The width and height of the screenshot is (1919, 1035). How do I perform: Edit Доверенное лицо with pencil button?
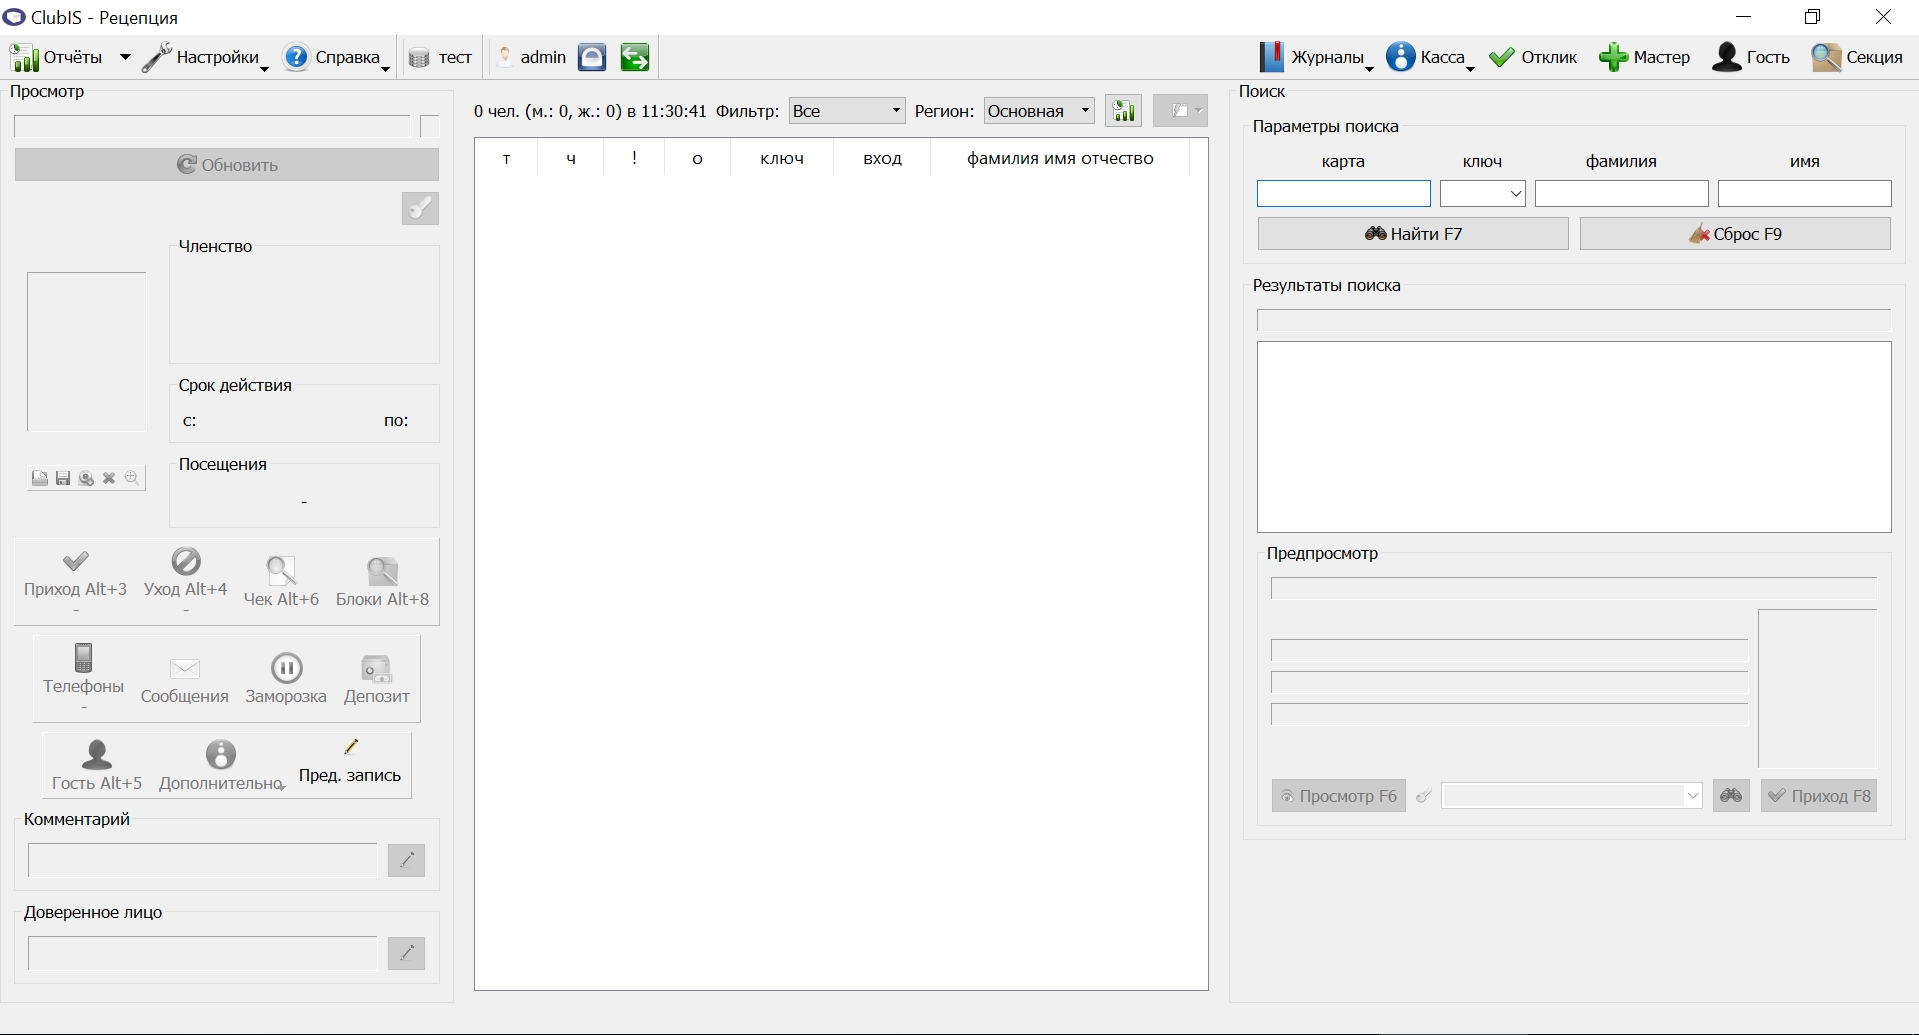point(406,953)
